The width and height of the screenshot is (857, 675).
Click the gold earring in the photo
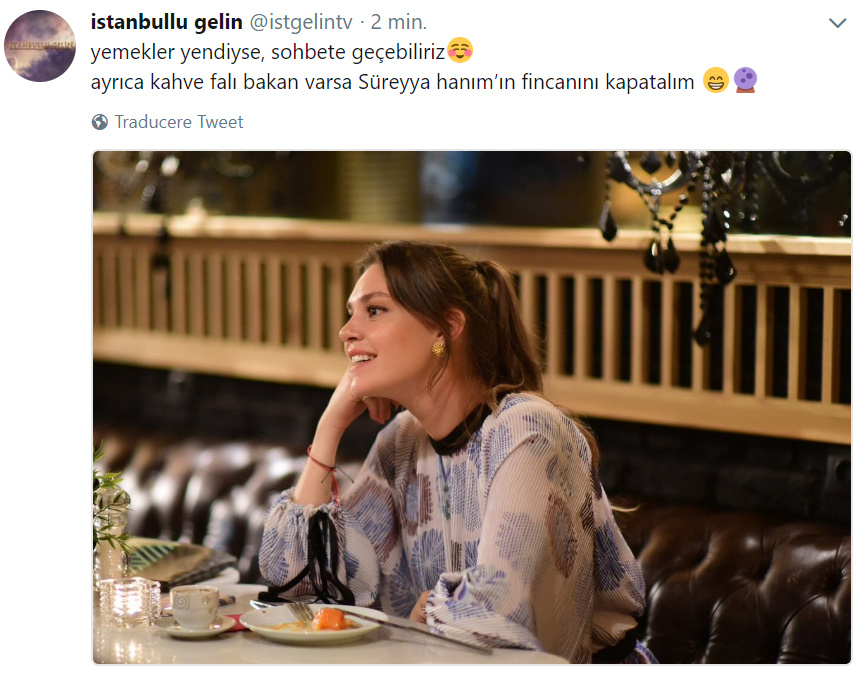(438, 348)
